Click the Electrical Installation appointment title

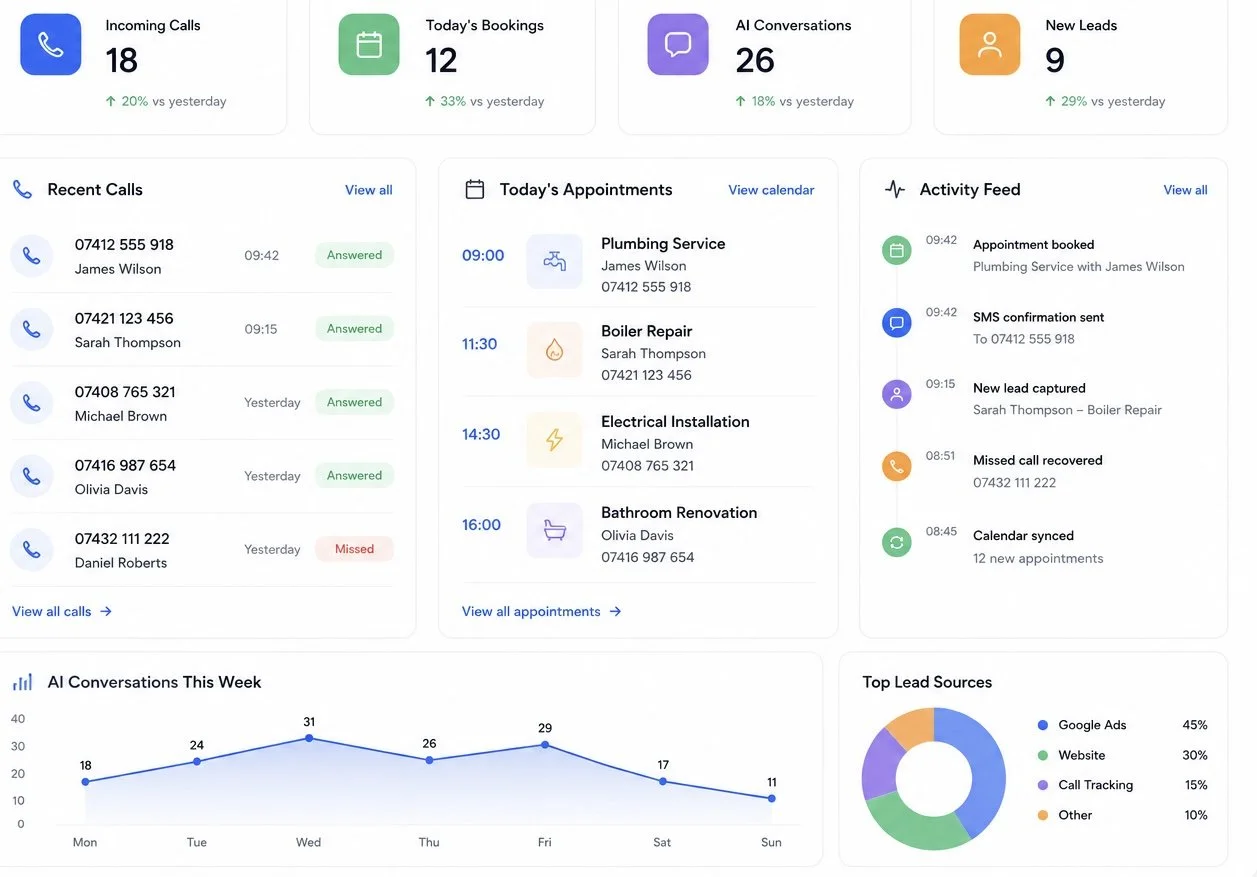675,421
